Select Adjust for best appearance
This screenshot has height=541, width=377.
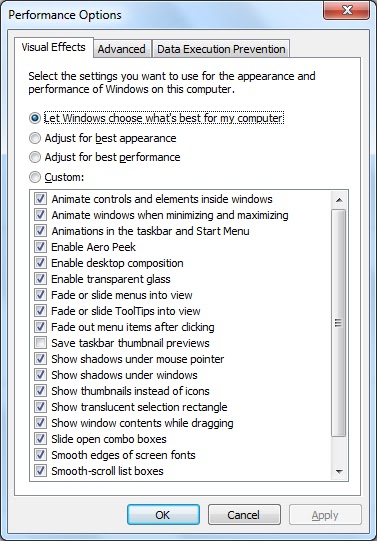point(35,138)
